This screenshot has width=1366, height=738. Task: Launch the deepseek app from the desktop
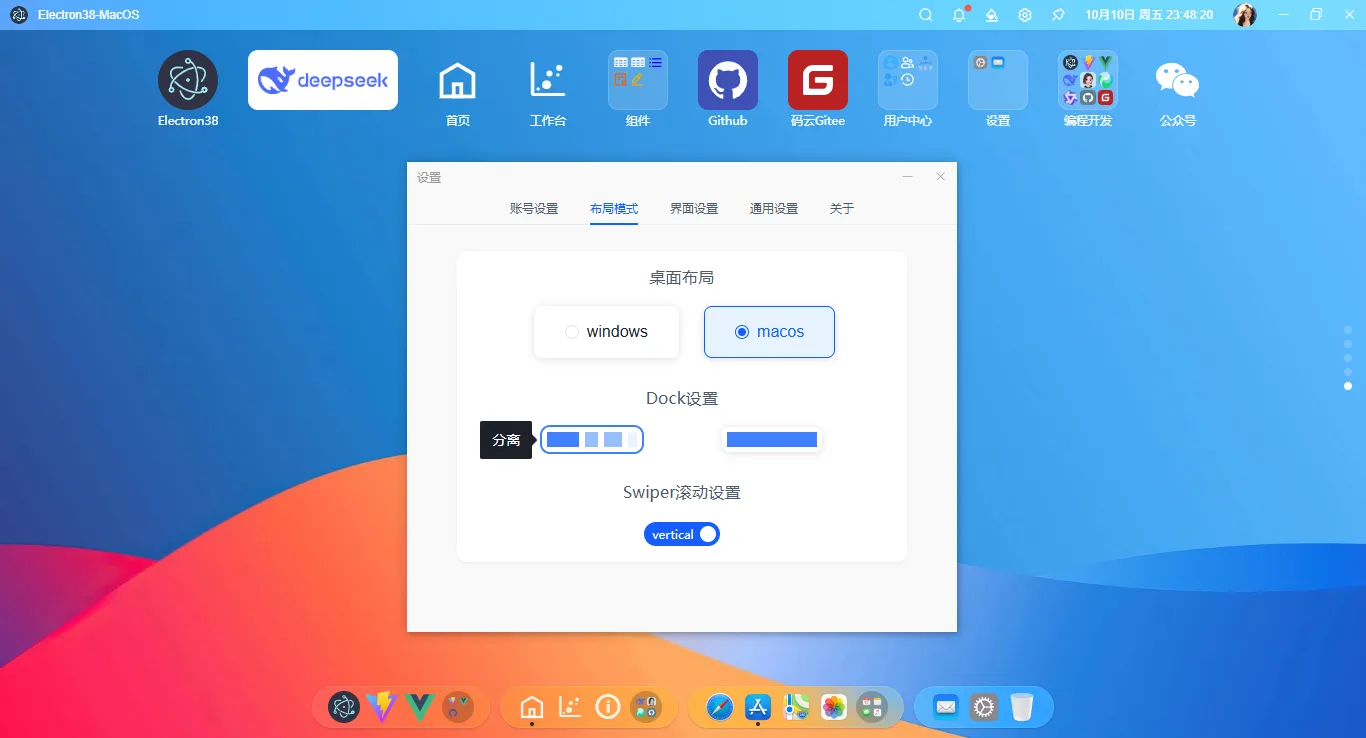[x=322, y=80]
